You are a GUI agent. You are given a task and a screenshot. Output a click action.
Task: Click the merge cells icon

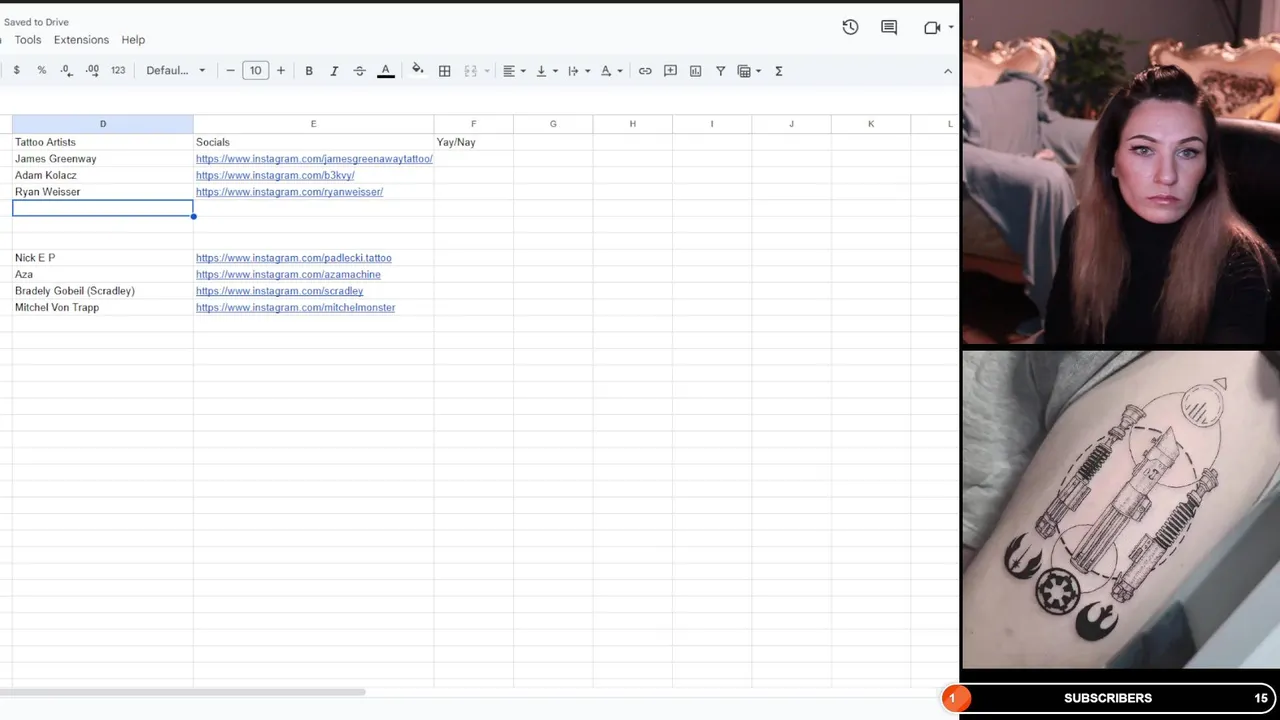[470, 71]
